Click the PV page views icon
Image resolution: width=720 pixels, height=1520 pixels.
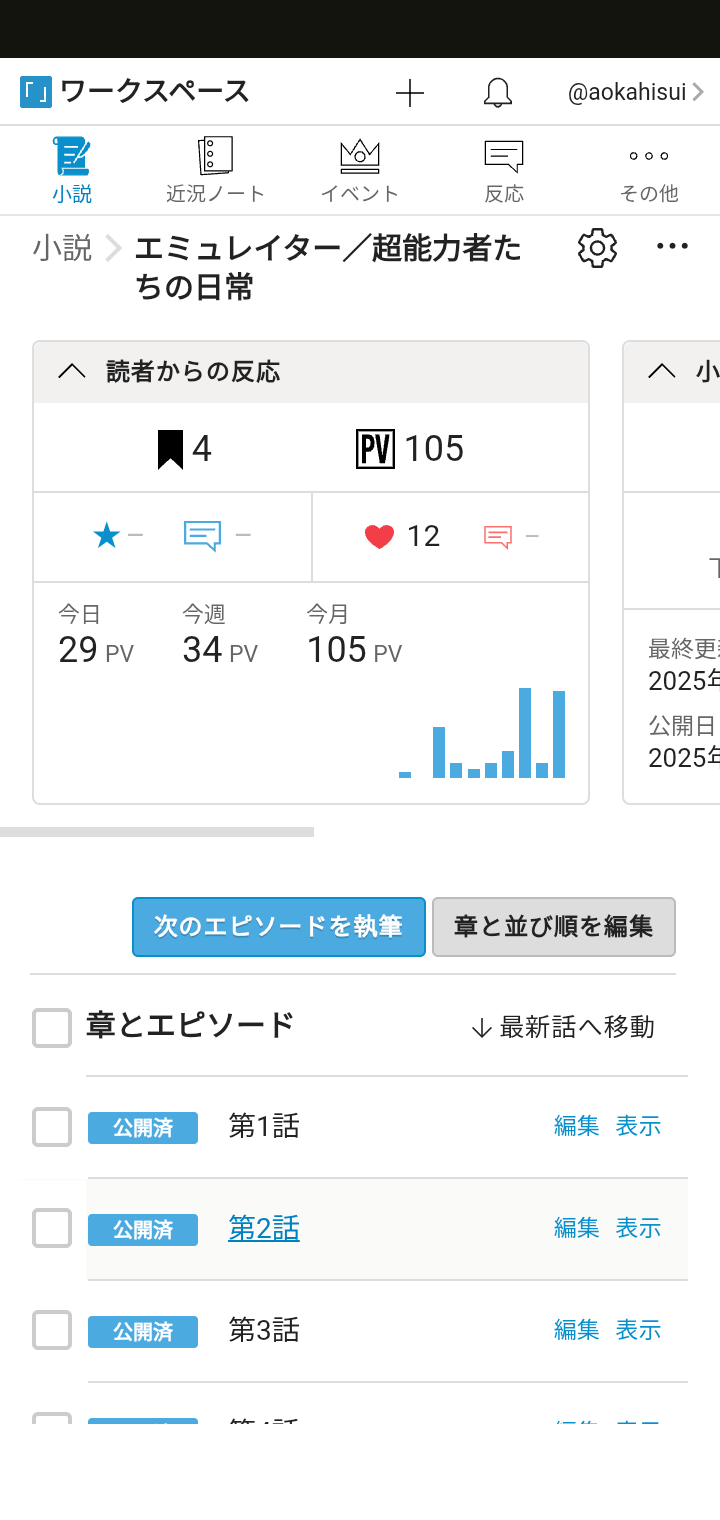(x=375, y=449)
